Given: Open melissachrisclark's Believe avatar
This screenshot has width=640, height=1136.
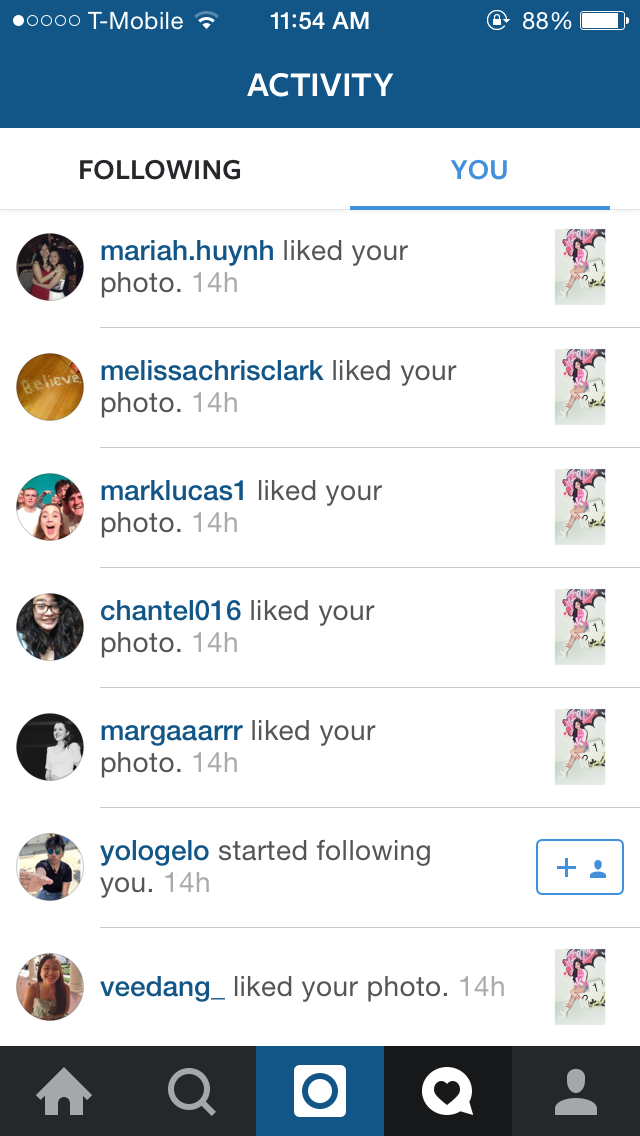Looking at the screenshot, I should [50, 387].
